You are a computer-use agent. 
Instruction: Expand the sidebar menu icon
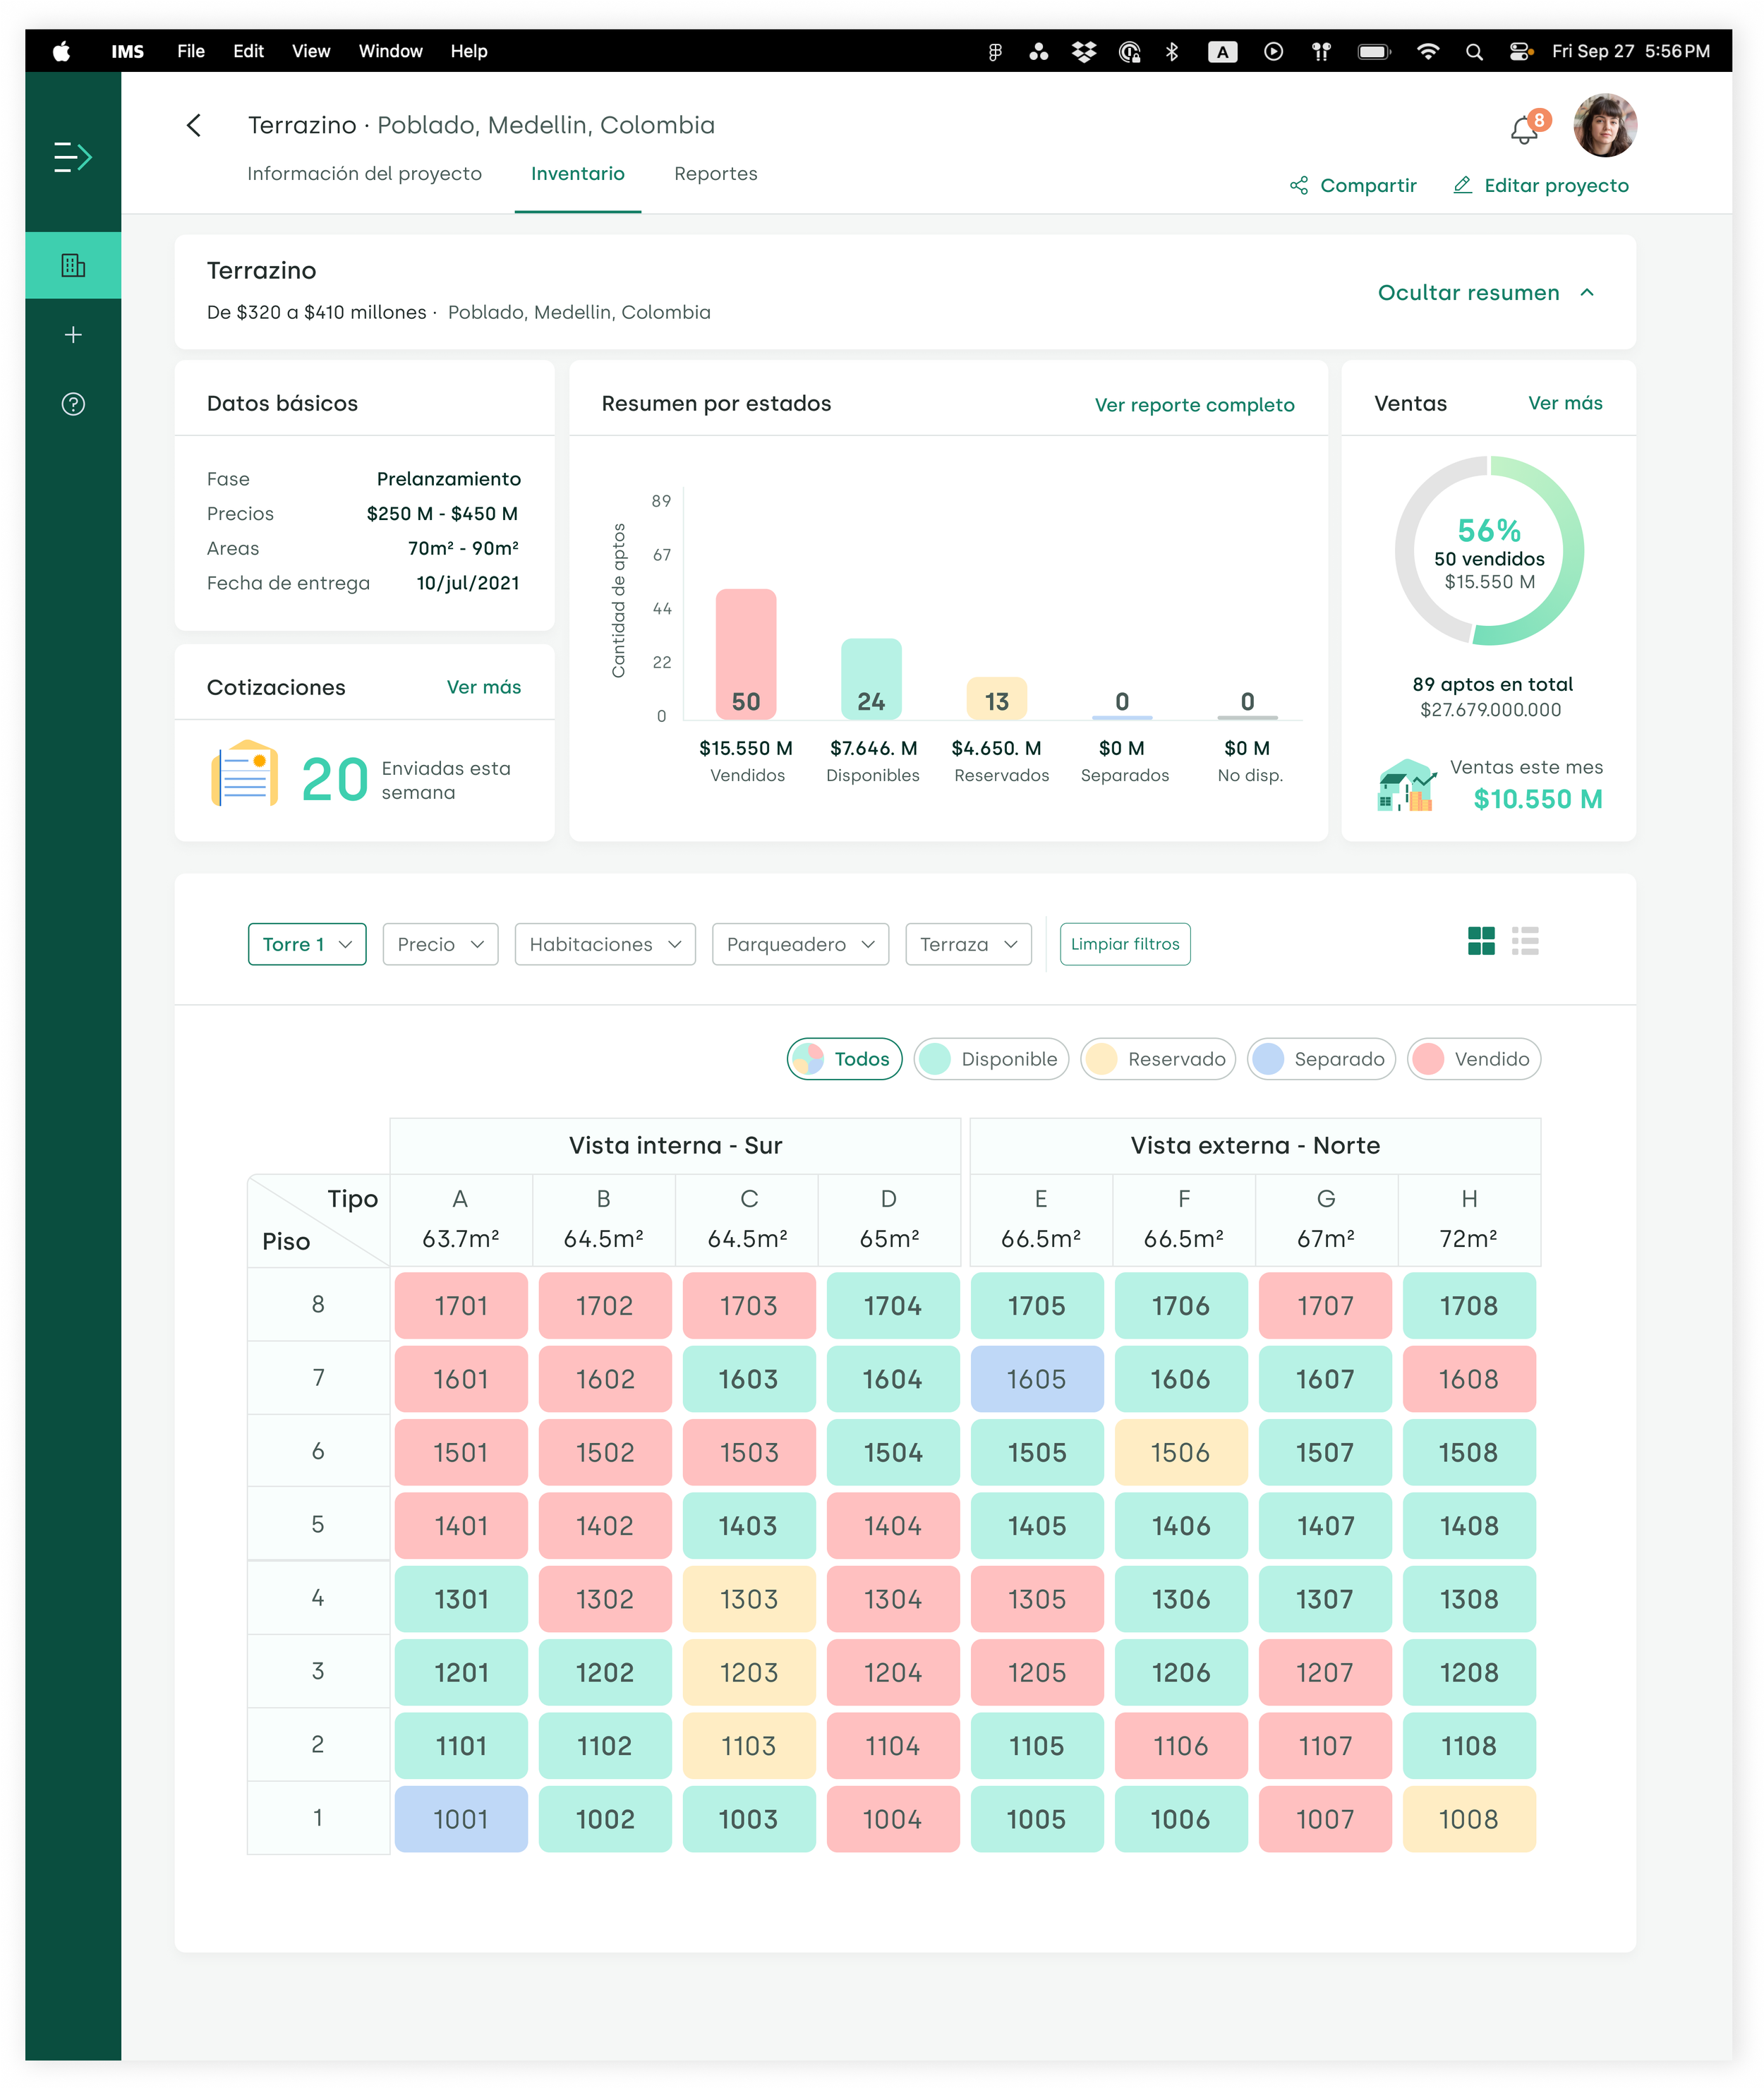(72, 157)
